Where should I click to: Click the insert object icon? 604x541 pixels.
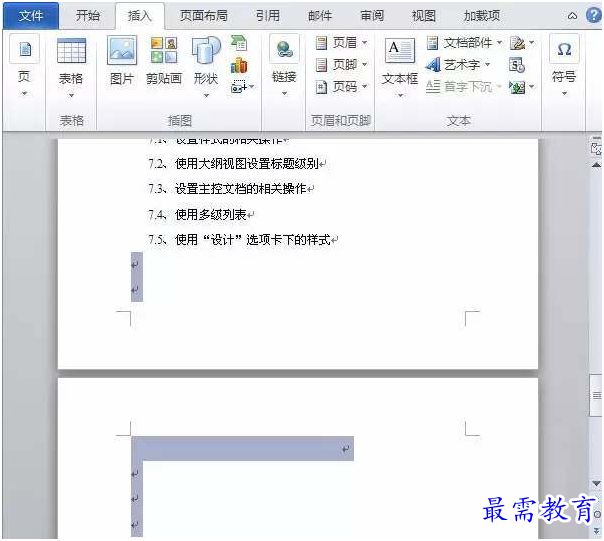pos(517,87)
